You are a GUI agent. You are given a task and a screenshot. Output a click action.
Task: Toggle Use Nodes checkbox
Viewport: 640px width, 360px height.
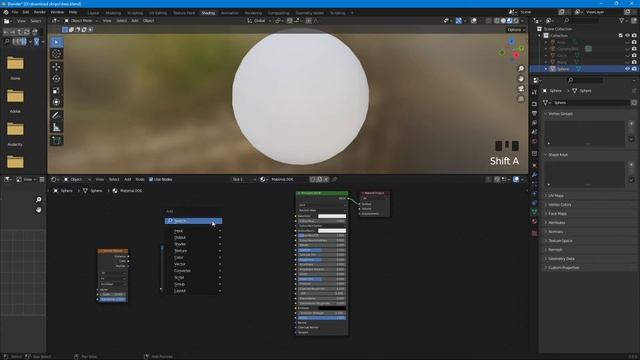click(151, 179)
